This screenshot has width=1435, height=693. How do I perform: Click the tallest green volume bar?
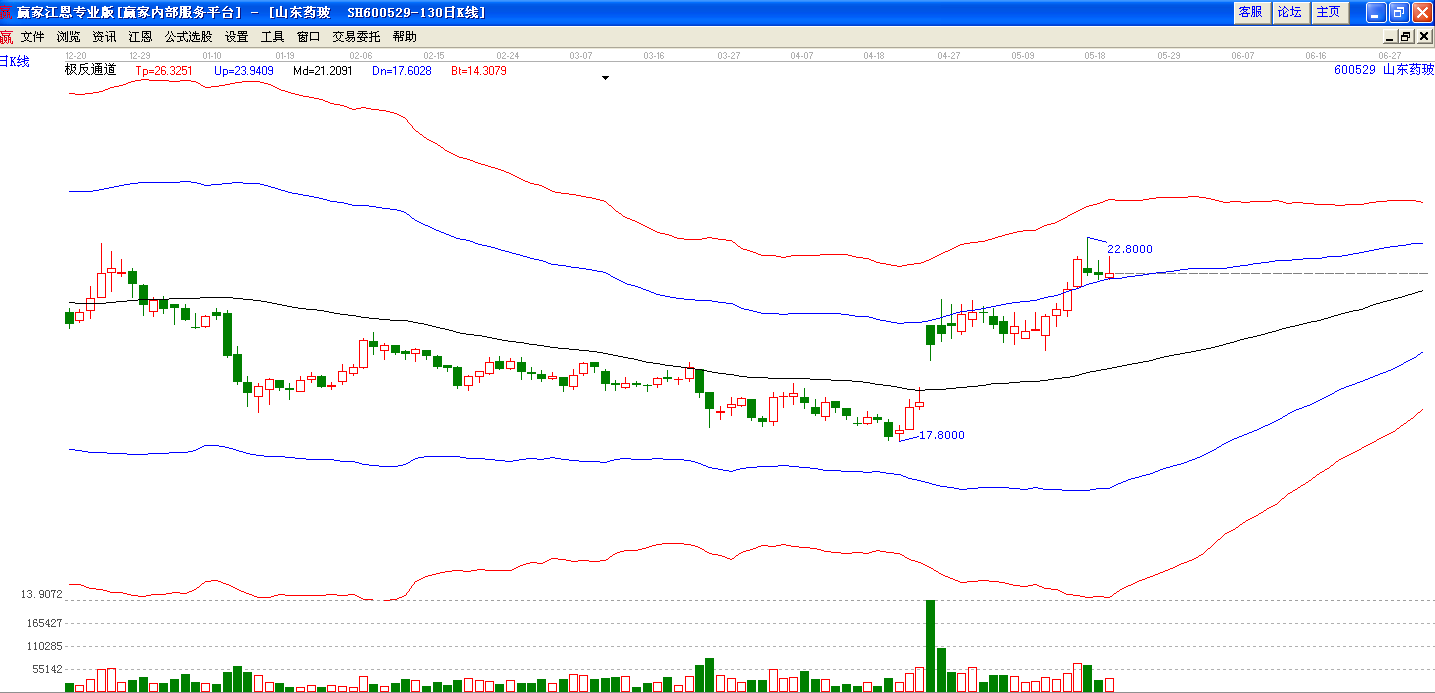pyautogui.click(x=930, y=646)
